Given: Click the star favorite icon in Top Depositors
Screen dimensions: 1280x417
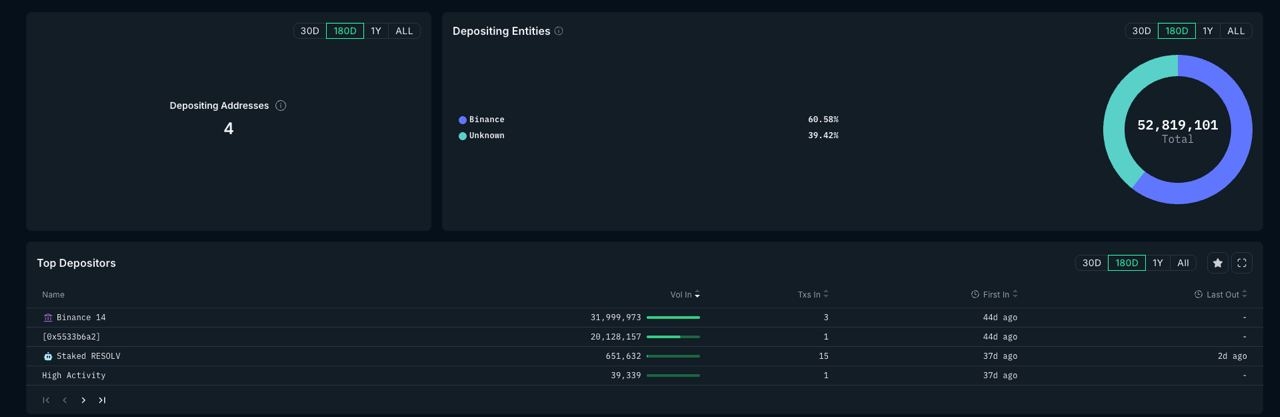Looking at the screenshot, I should [1217, 263].
